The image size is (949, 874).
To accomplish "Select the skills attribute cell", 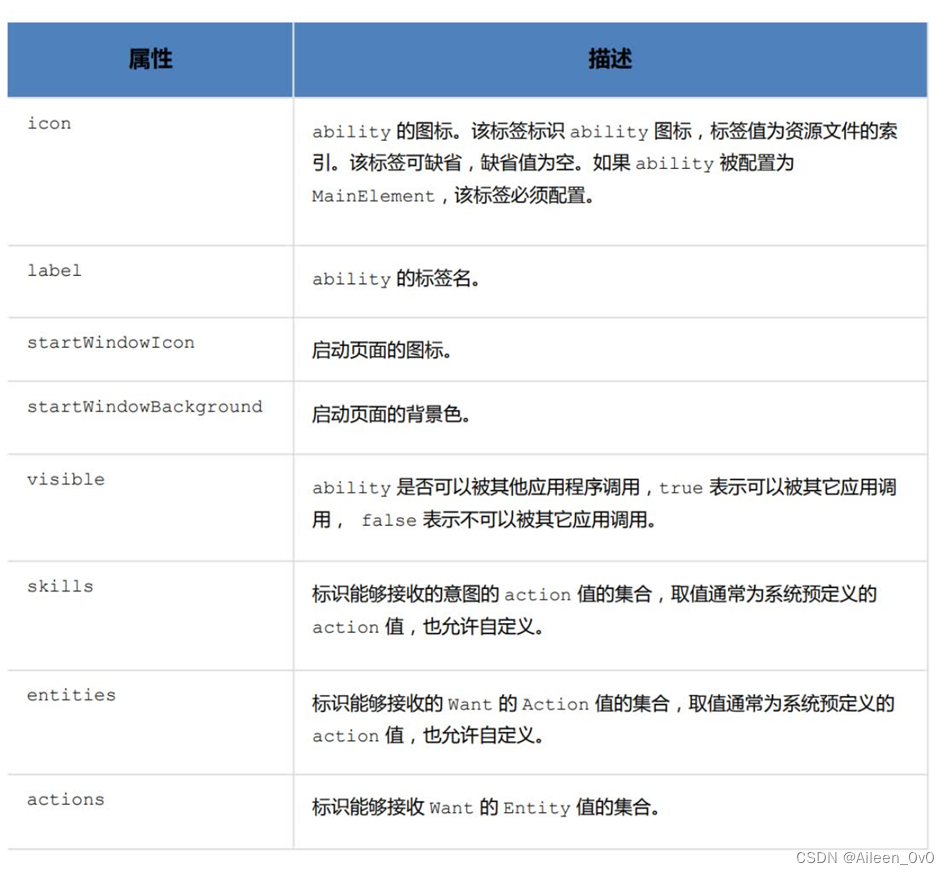I will coord(150,616).
